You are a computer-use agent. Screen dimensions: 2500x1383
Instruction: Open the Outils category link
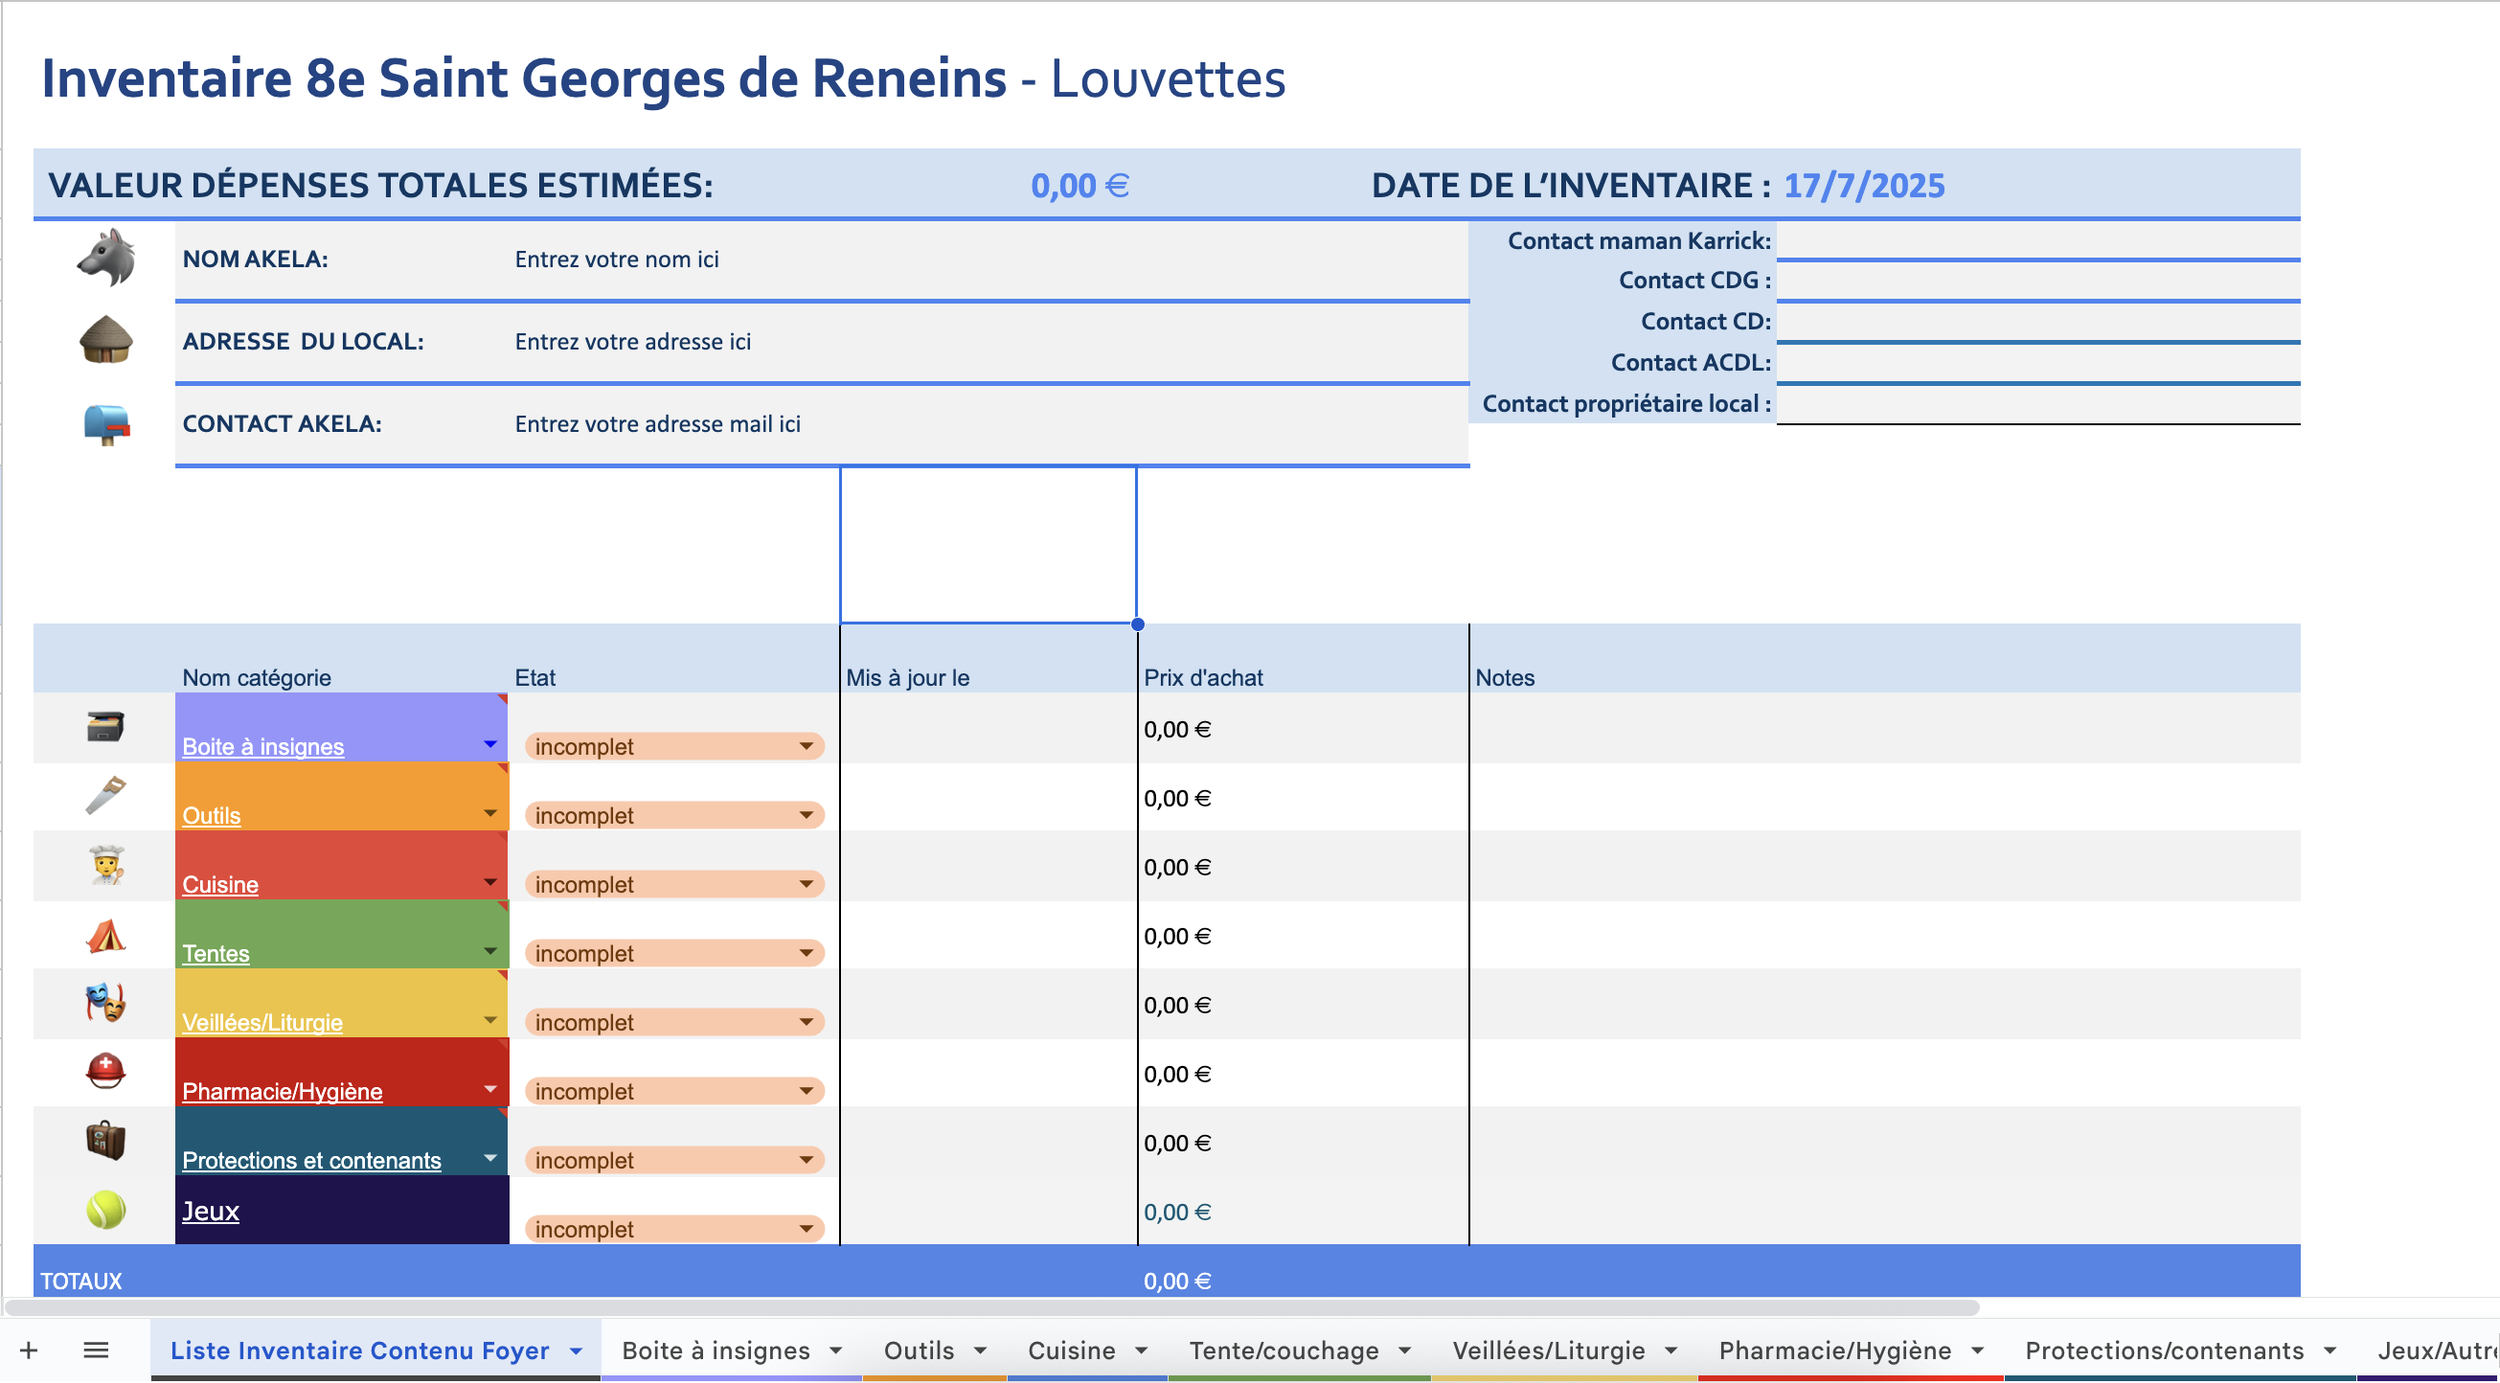tap(211, 816)
